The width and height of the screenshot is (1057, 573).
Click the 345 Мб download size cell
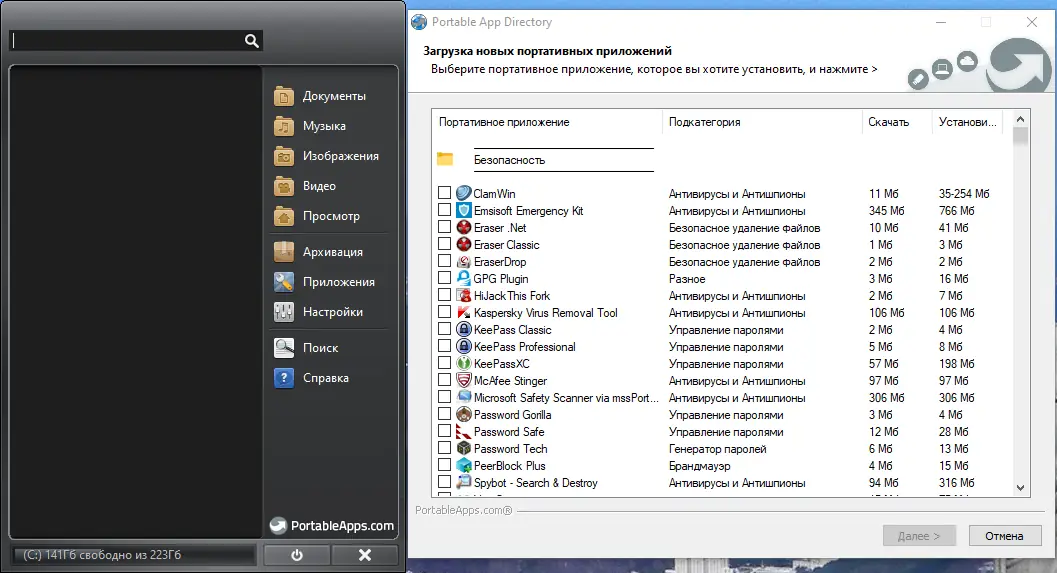[886, 210]
